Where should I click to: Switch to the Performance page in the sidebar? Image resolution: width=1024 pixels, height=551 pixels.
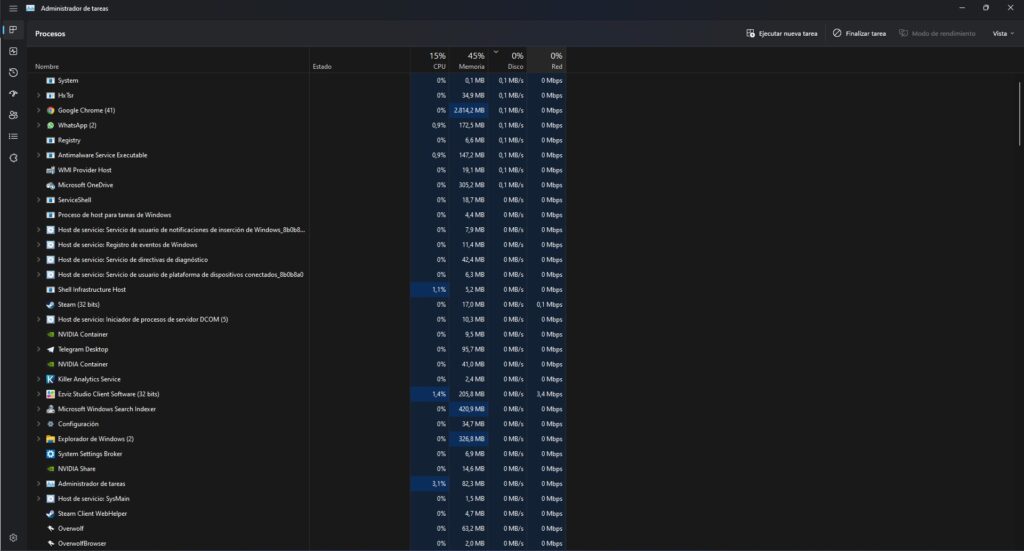coord(13,51)
